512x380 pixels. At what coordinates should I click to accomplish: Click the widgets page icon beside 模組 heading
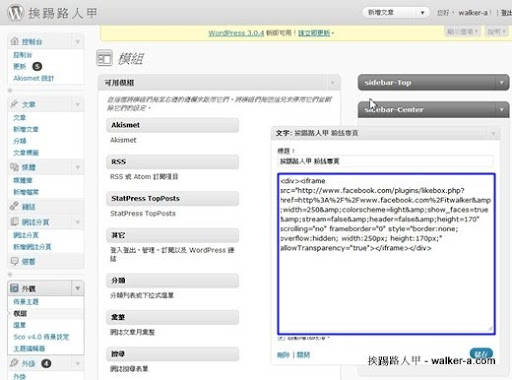(104, 58)
